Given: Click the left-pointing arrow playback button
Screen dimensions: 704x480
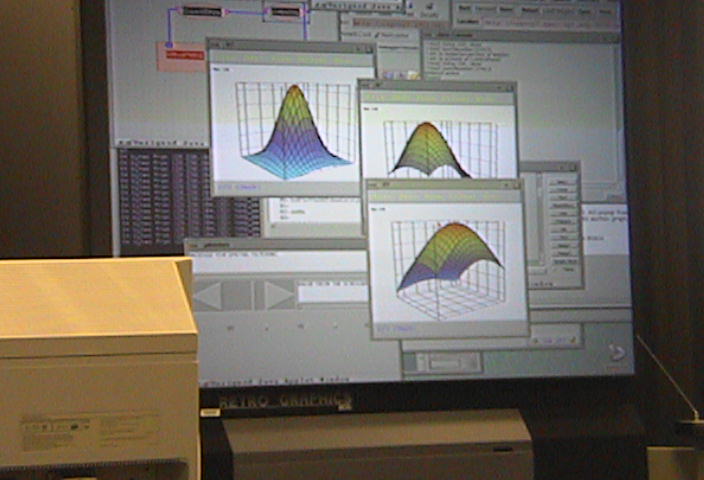Looking at the screenshot, I should coord(208,295).
